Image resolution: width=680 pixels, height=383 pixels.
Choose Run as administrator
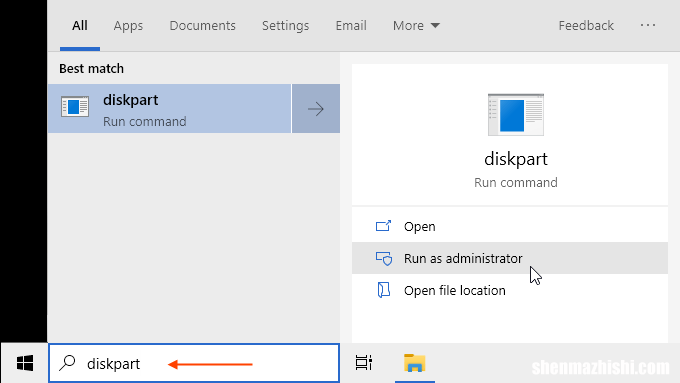pyautogui.click(x=510, y=258)
